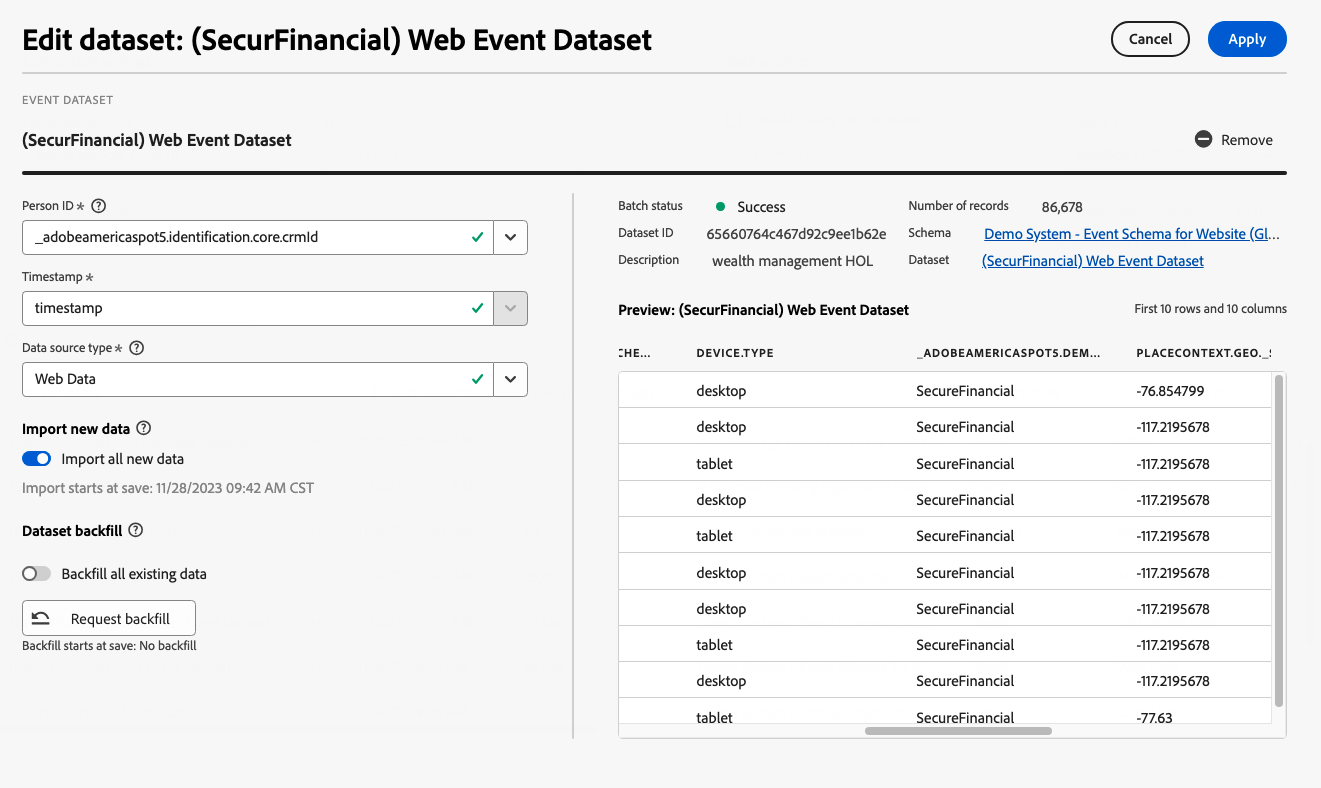Click the Data source type help icon
This screenshot has height=788, width=1321.
(x=137, y=348)
